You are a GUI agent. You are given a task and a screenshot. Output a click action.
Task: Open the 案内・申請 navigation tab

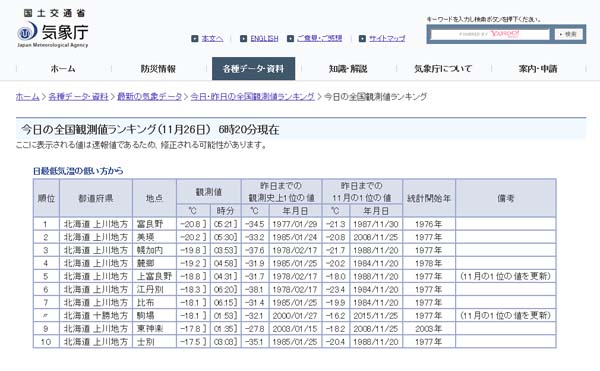[538, 69]
